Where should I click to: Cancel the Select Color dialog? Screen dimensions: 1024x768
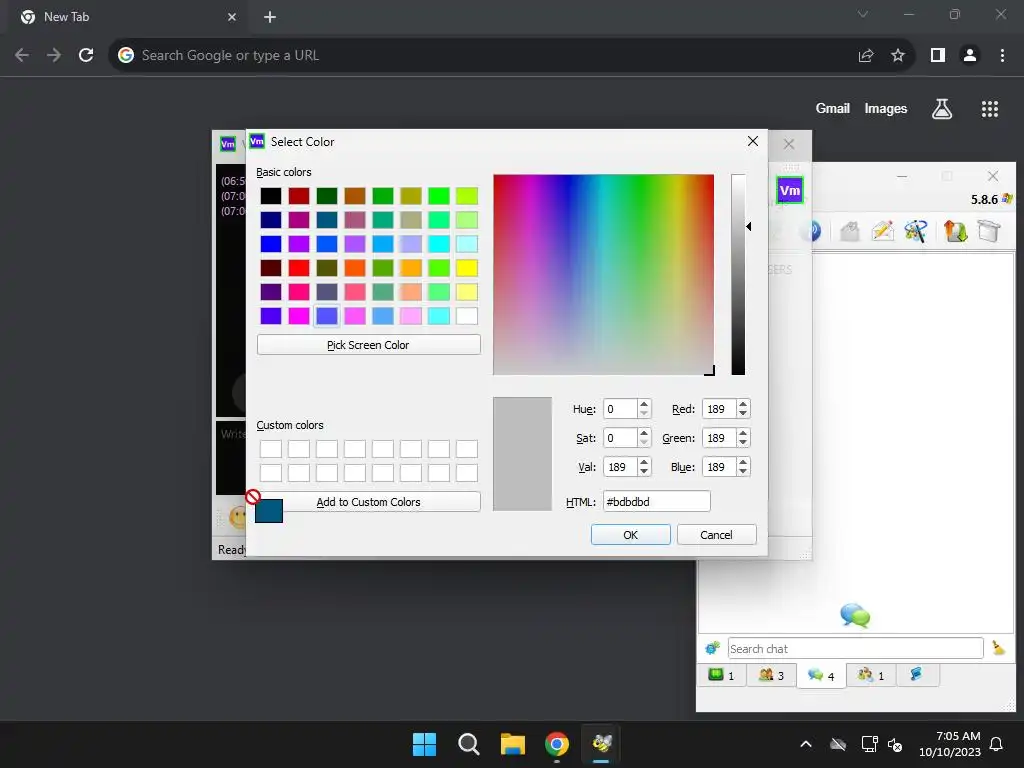point(716,535)
